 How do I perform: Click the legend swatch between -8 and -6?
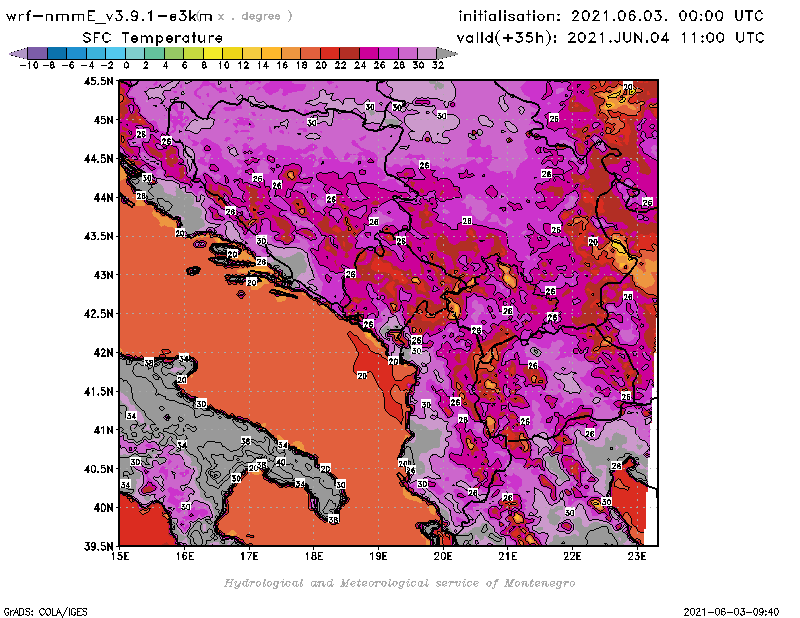[57, 53]
